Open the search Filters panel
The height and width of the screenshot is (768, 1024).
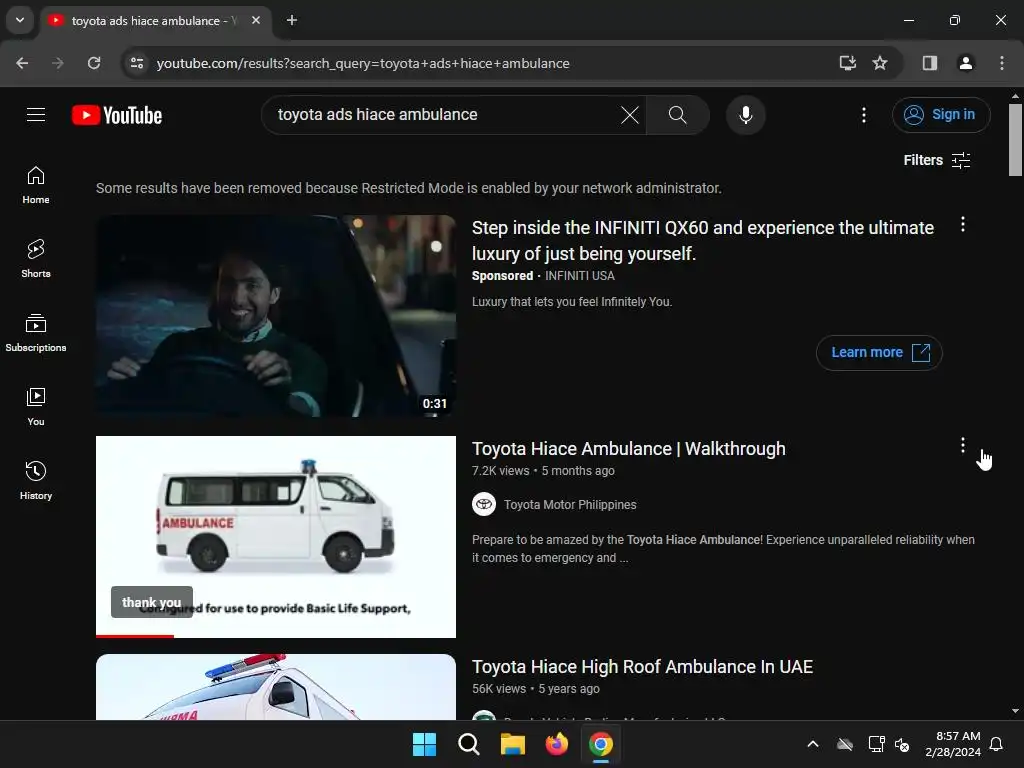936,160
